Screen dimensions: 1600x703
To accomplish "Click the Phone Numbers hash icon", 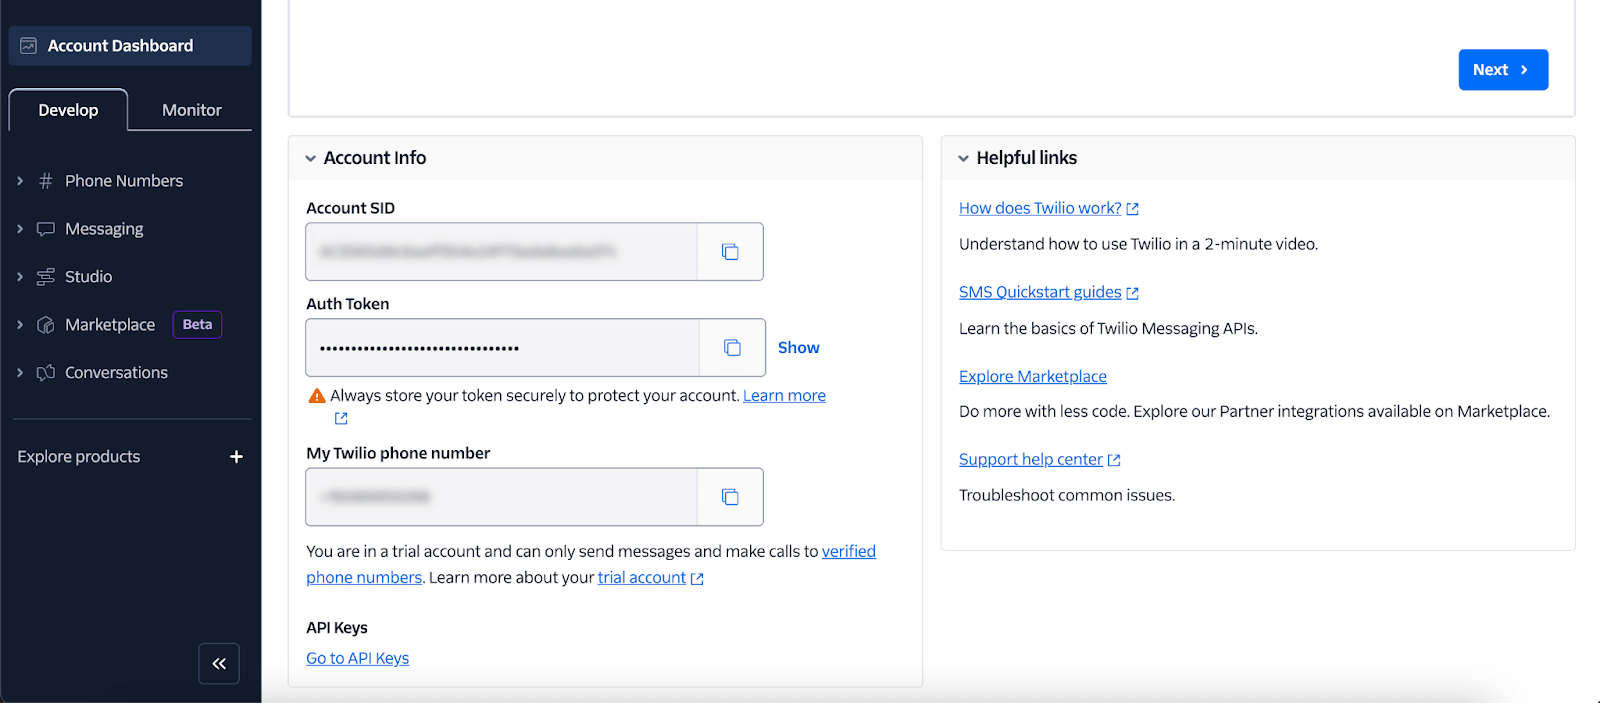I will pos(45,181).
